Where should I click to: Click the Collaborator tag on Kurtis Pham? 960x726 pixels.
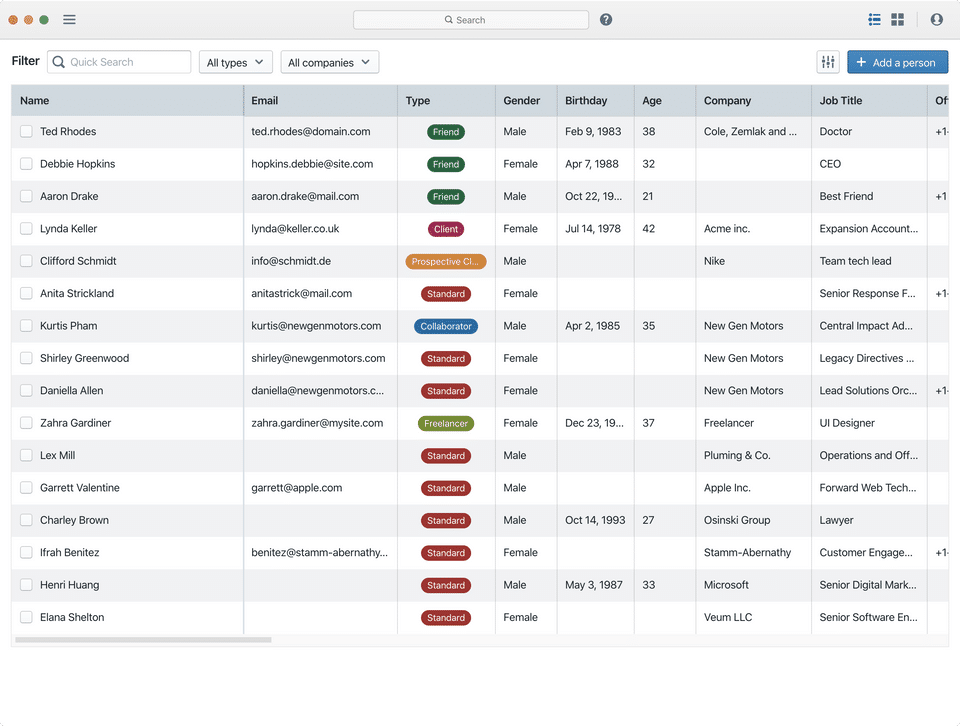pos(446,326)
